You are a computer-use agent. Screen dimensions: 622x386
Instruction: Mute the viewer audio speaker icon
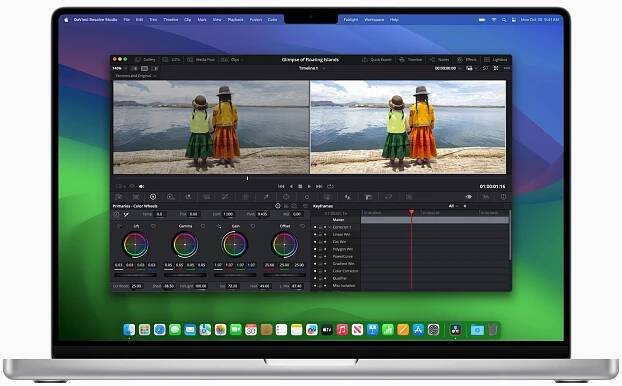coord(141,186)
